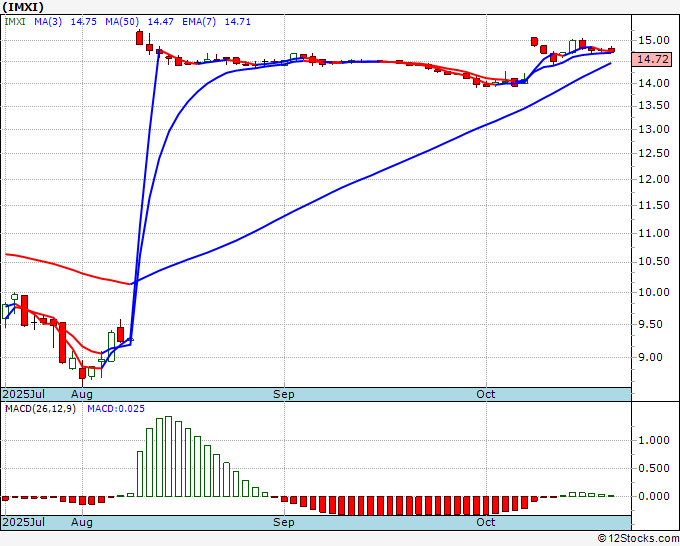Click Oct on the MACD panel axis
The width and height of the screenshot is (680, 546).
(x=486, y=522)
